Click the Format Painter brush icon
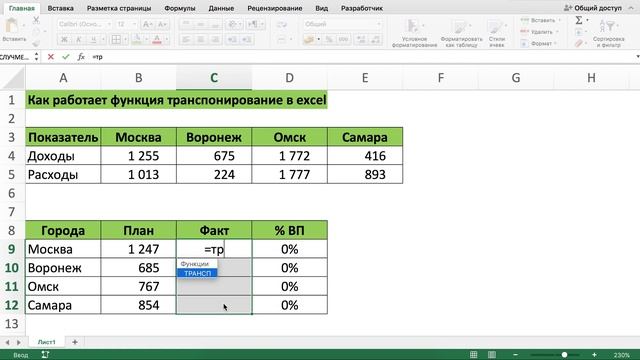This screenshot has height=360, width=640. pyautogui.click(x=36, y=44)
